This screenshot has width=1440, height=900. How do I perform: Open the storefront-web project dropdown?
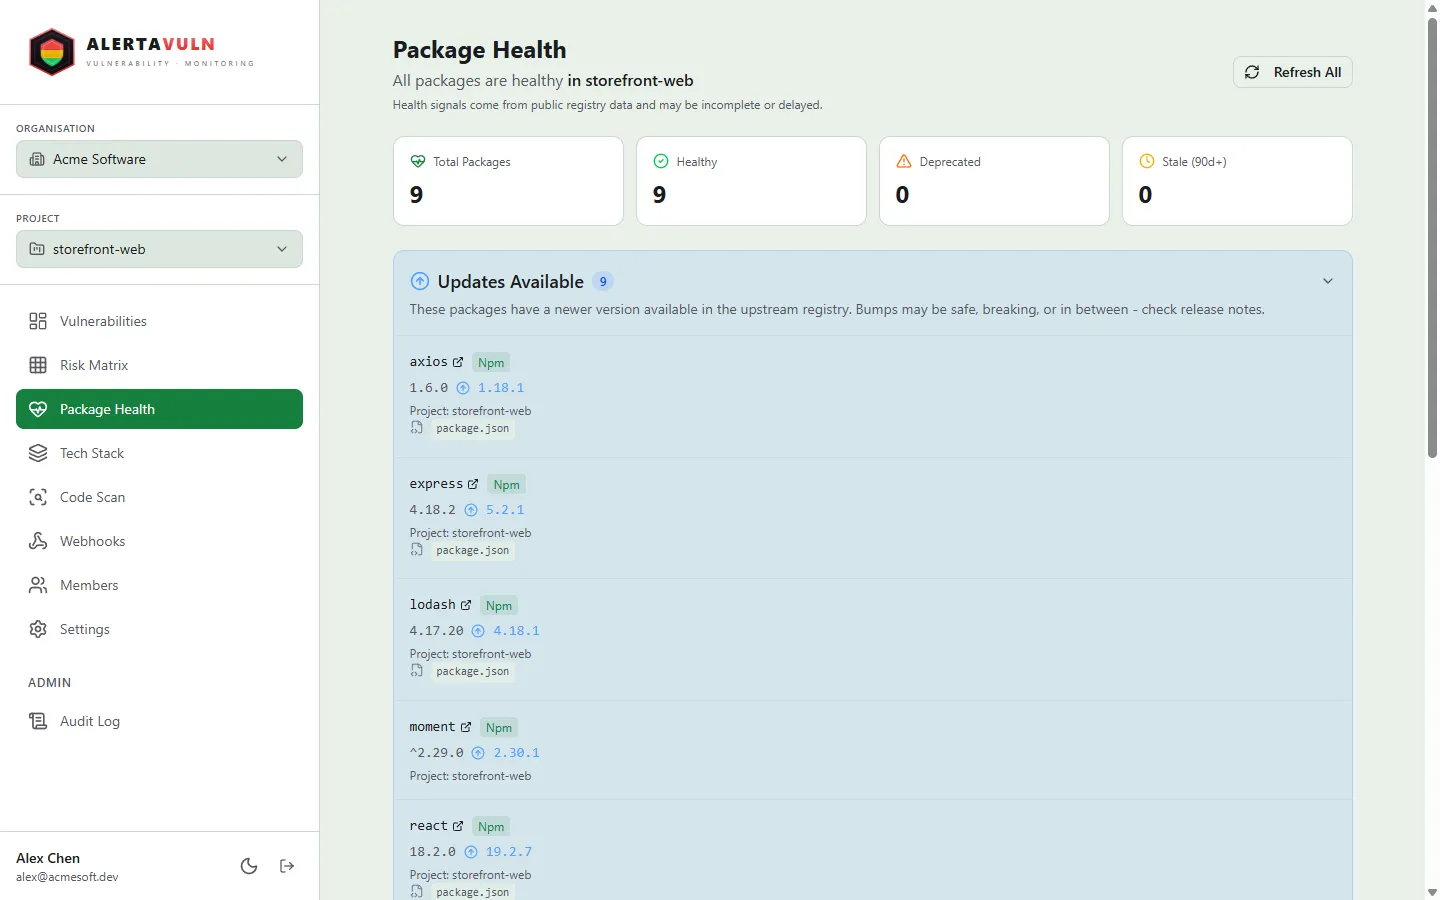(159, 249)
